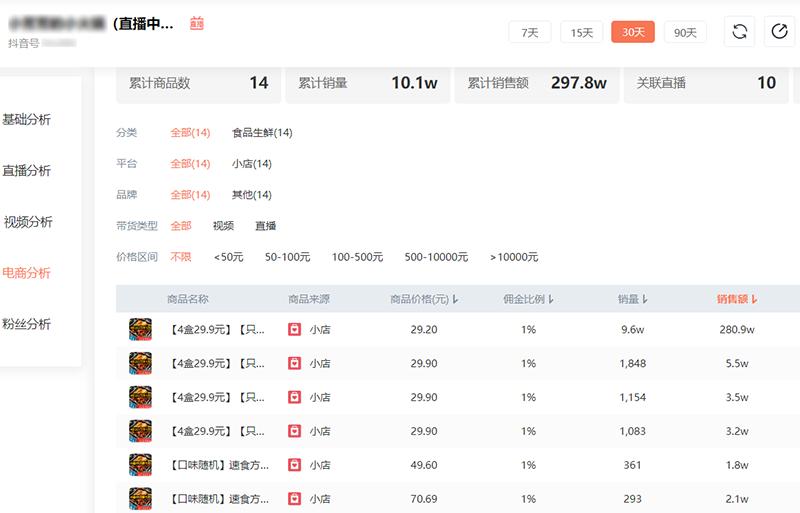Click the live broadcast badge icon
The height and width of the screenshot is (513, 800).
(197, 23)
